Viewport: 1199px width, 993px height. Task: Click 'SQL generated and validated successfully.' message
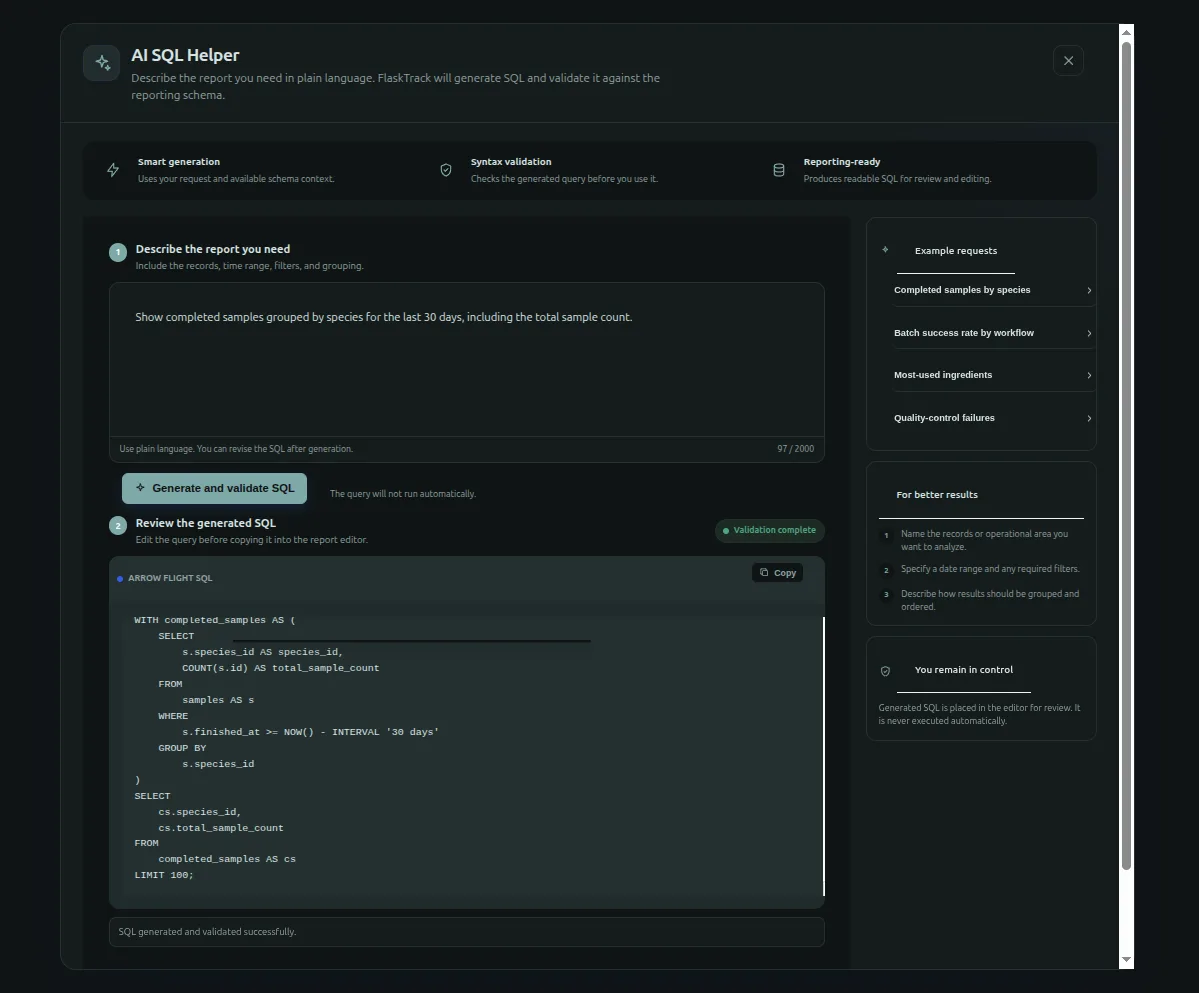pyautogui.click(x=207, y=932)
